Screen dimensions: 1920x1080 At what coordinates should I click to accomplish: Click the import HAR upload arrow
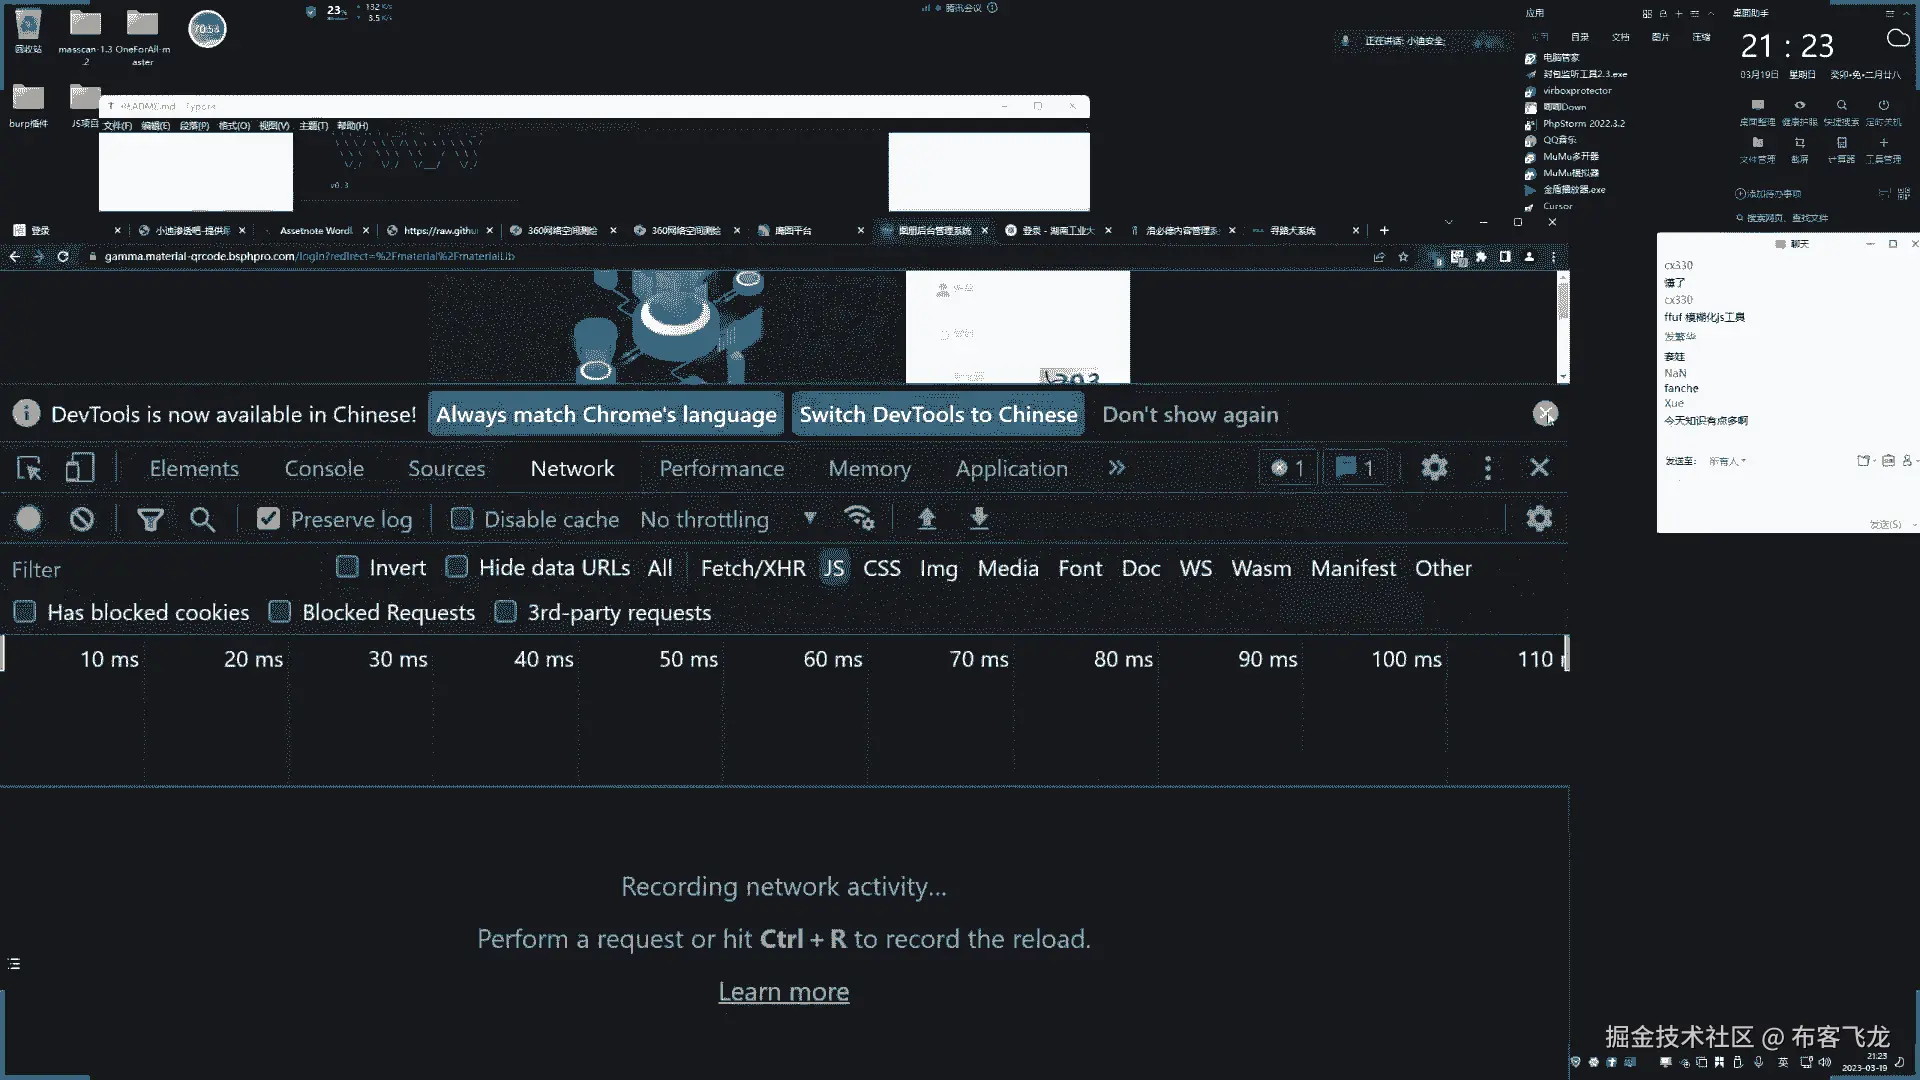pyautogui.click(x=927, y=519)
